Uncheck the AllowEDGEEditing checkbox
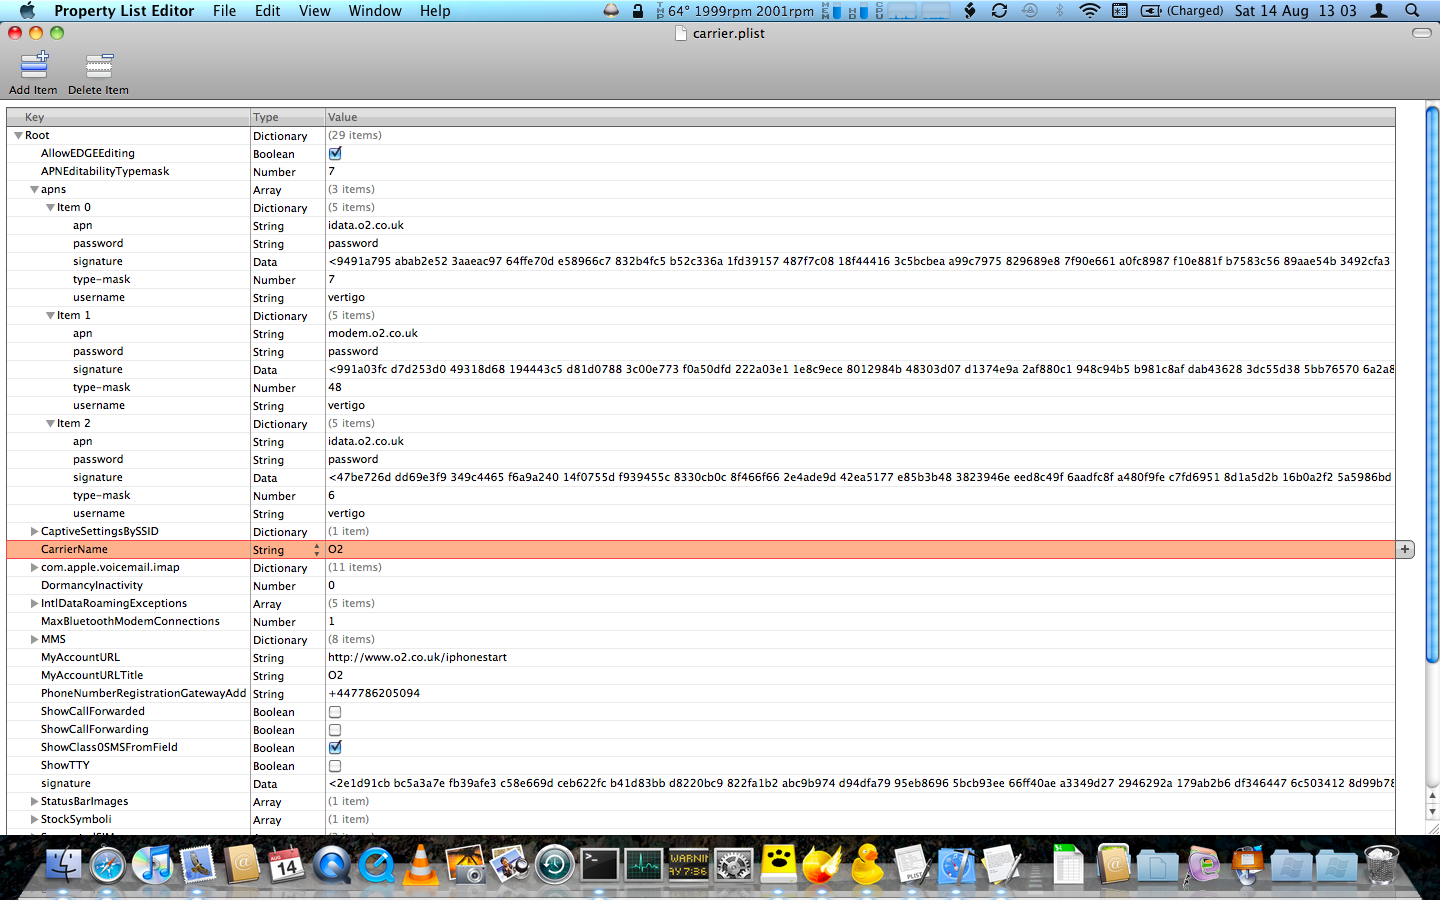Screen dimensions: 1440x900 click(x=335, y=153)
